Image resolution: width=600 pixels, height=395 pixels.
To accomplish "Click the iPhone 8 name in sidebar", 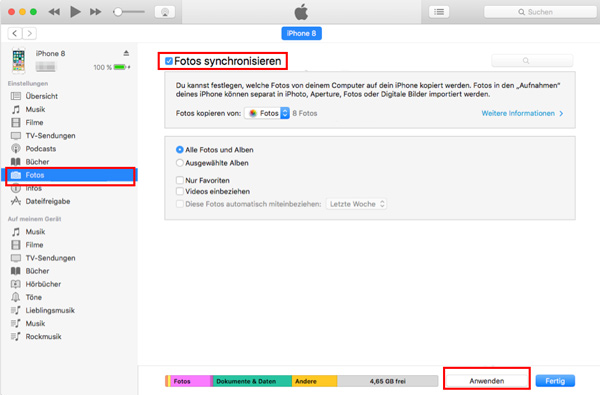I will (50, 54).
